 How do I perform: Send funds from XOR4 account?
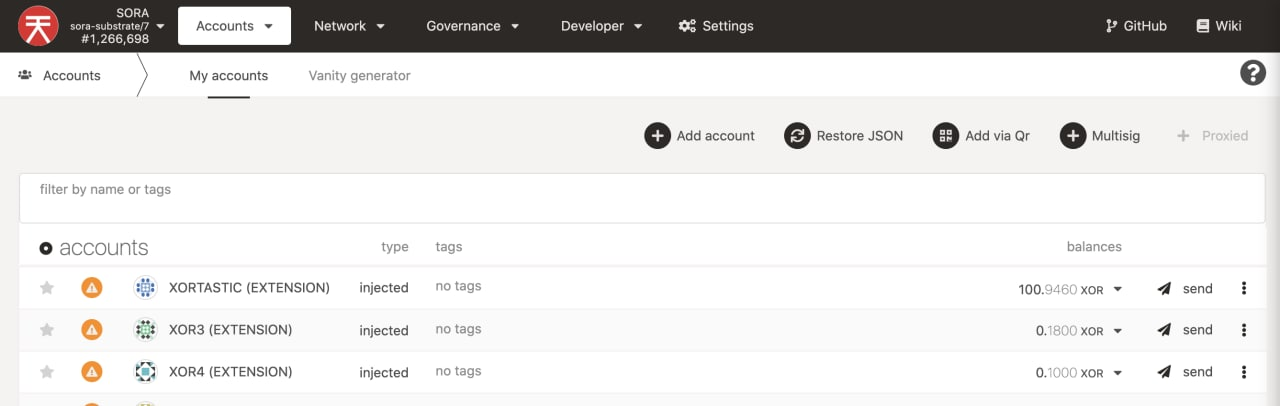pos(1185,372)
